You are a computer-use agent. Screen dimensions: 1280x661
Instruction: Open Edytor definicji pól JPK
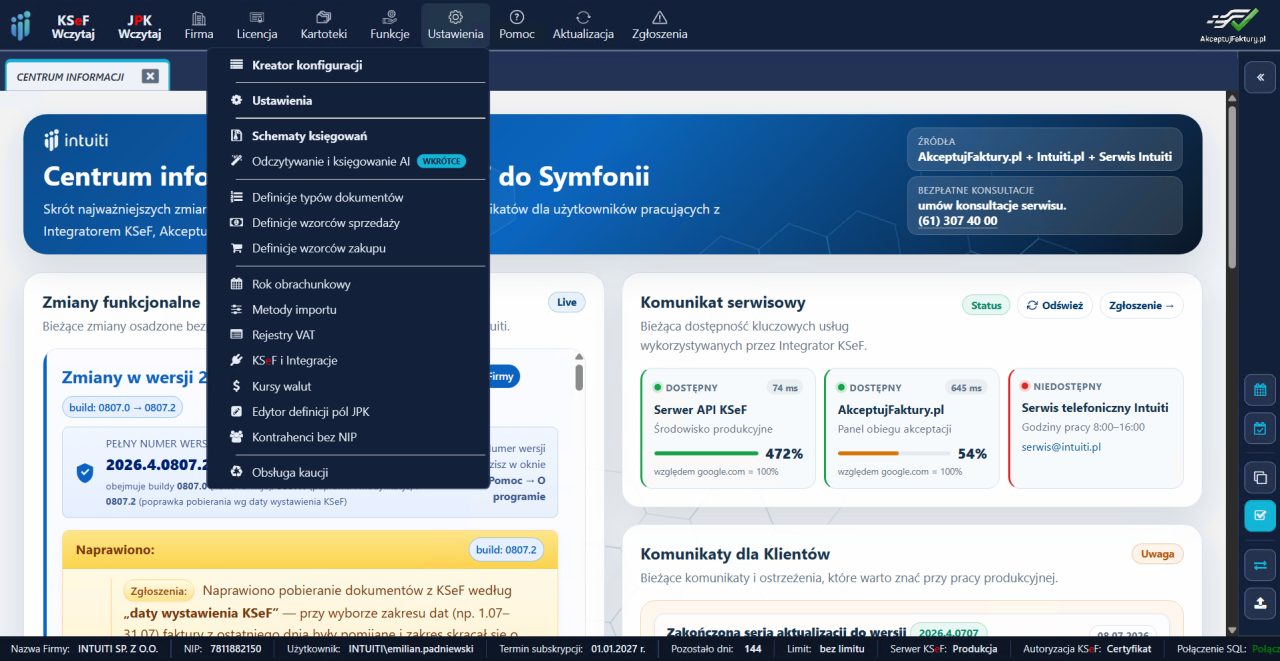click(347, 411)
